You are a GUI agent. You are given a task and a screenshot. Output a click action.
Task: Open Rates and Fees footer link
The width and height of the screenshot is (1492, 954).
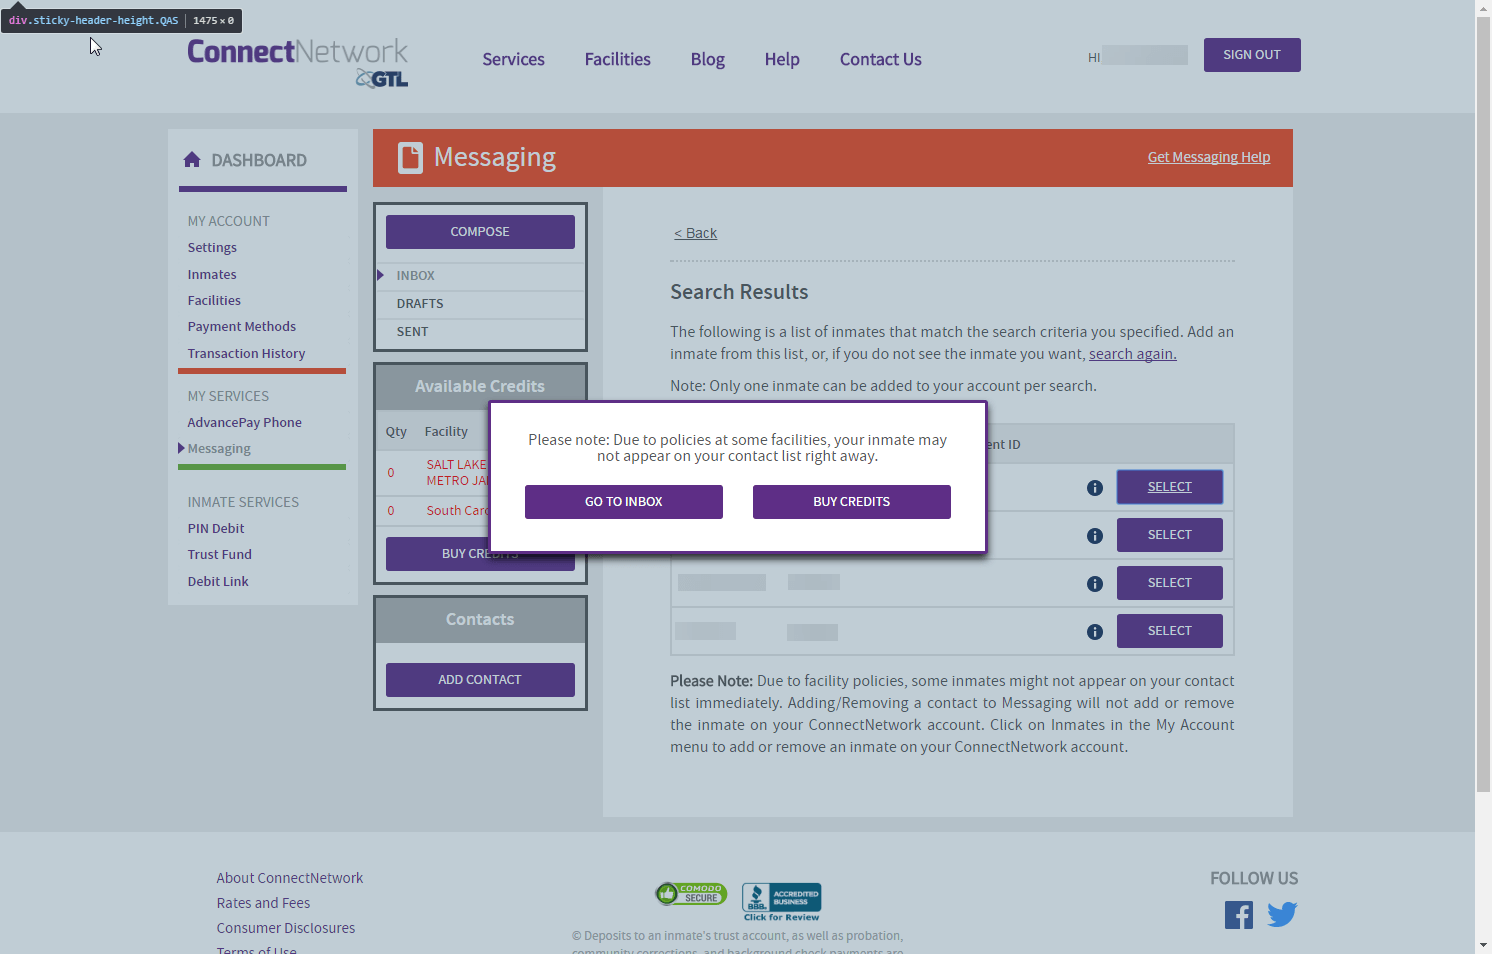pos(264,903)
